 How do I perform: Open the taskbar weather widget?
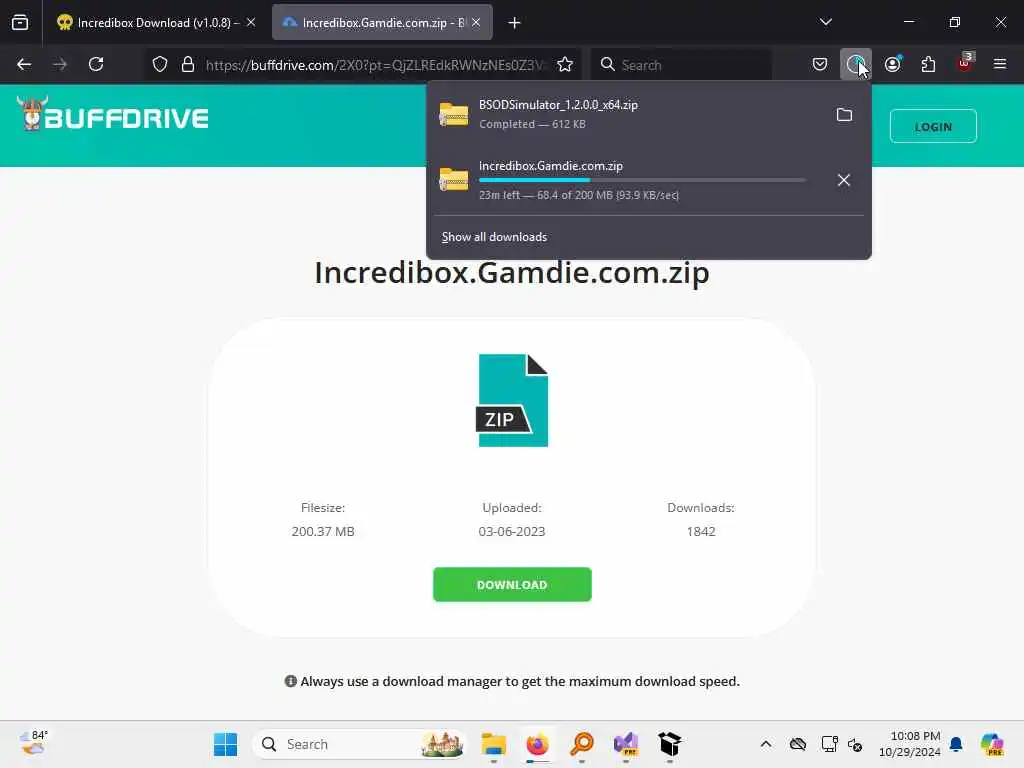tap(34, 743)
